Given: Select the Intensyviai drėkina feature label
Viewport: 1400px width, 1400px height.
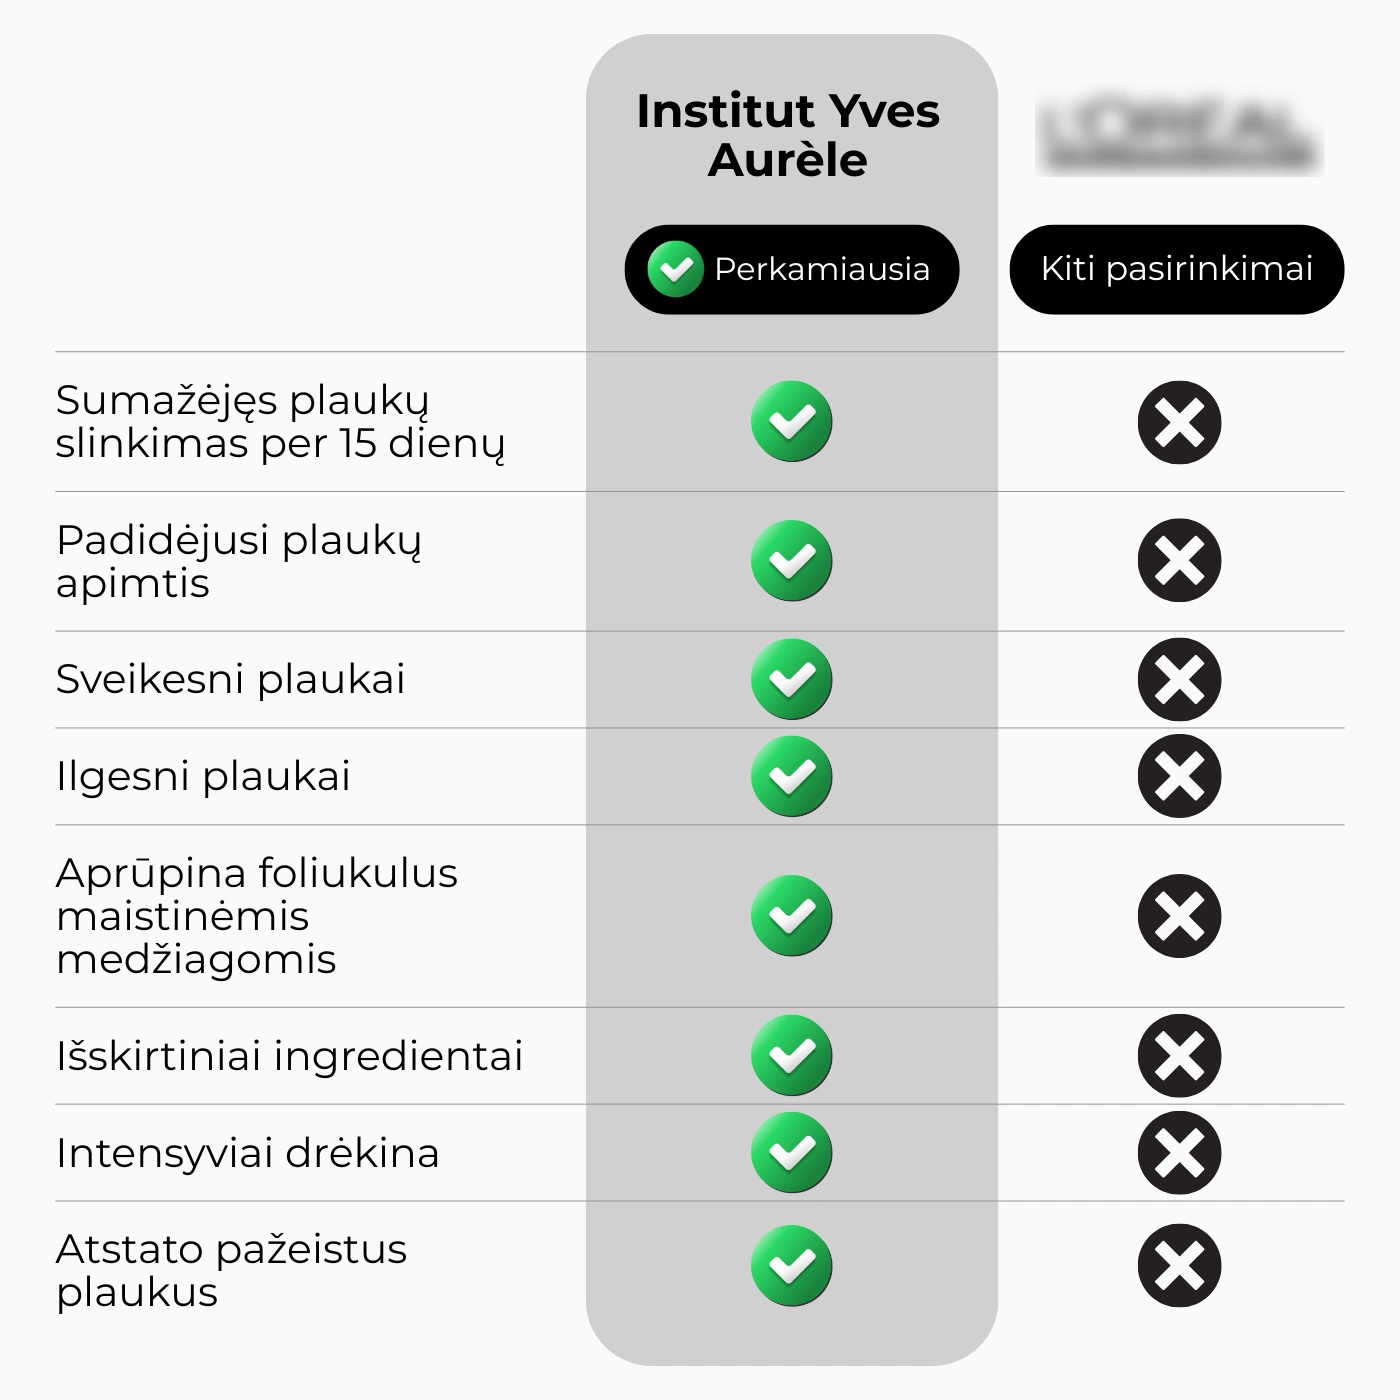Looking at the screenshot, I should (248, 1153).
